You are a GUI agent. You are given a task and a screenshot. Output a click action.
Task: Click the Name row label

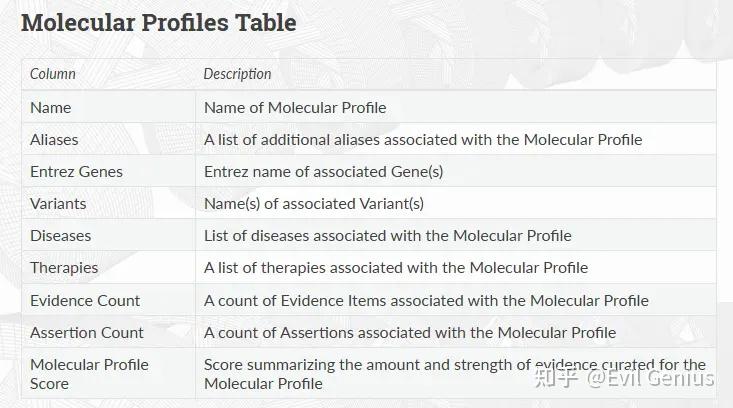click(x=51, y=107)
